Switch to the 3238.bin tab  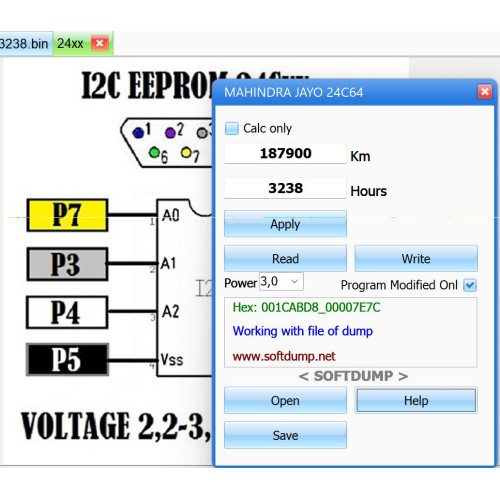24,44
